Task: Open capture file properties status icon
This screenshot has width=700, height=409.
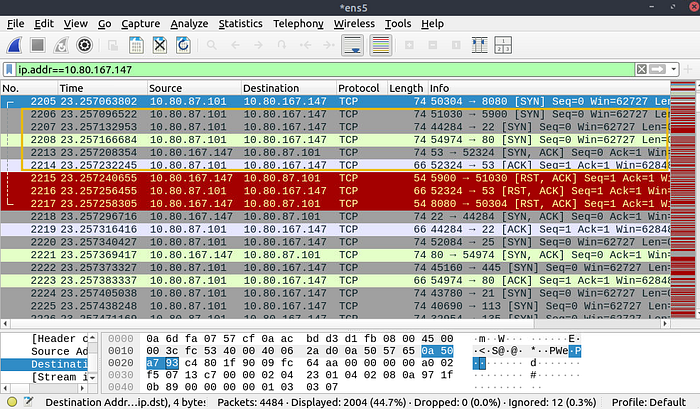Action: click(29, 402)
